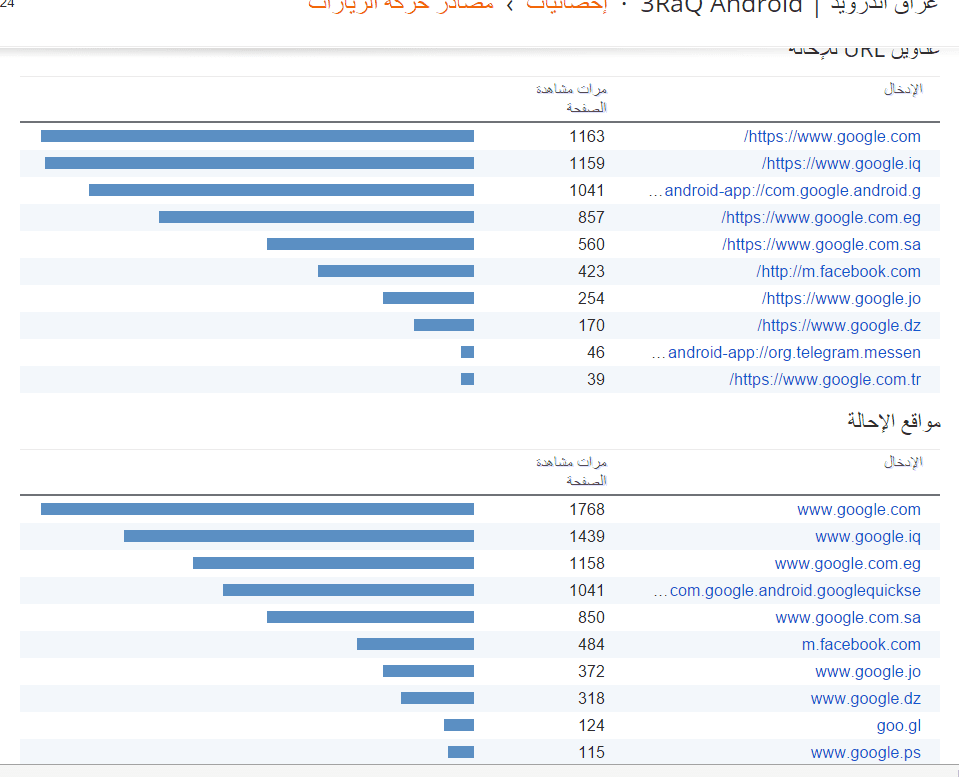
Task: Click the orange إحصائيات breadcrumb link
Action: 566,6
